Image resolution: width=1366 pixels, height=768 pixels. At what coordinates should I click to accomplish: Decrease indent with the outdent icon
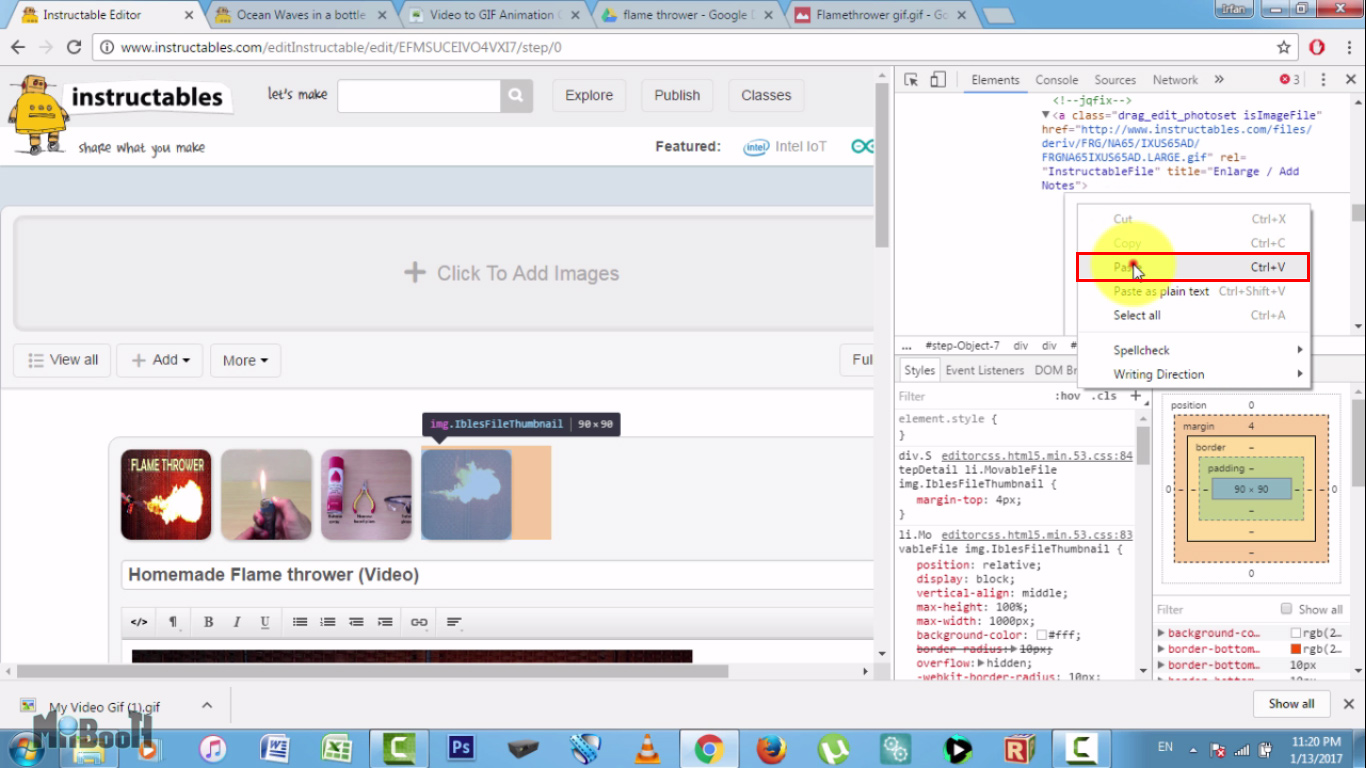tap(356, 622)
